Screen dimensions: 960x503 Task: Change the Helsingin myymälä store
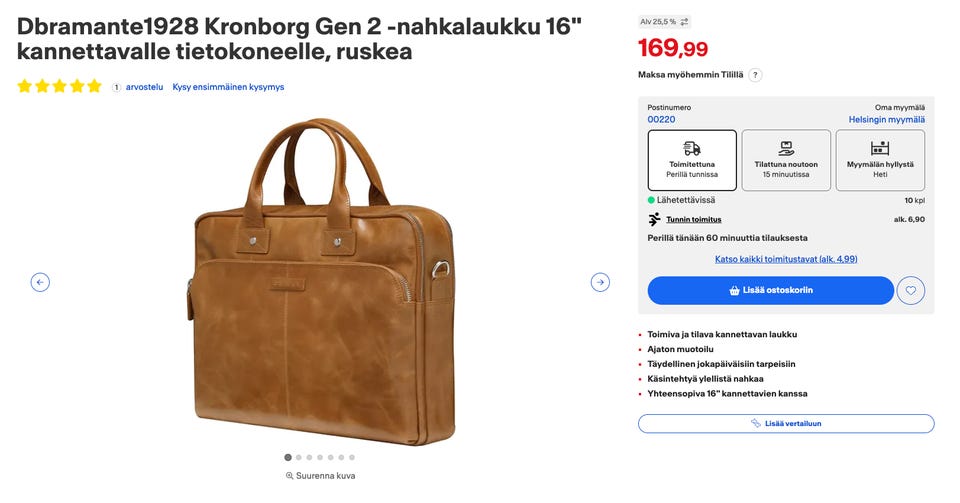coord(886,119)
